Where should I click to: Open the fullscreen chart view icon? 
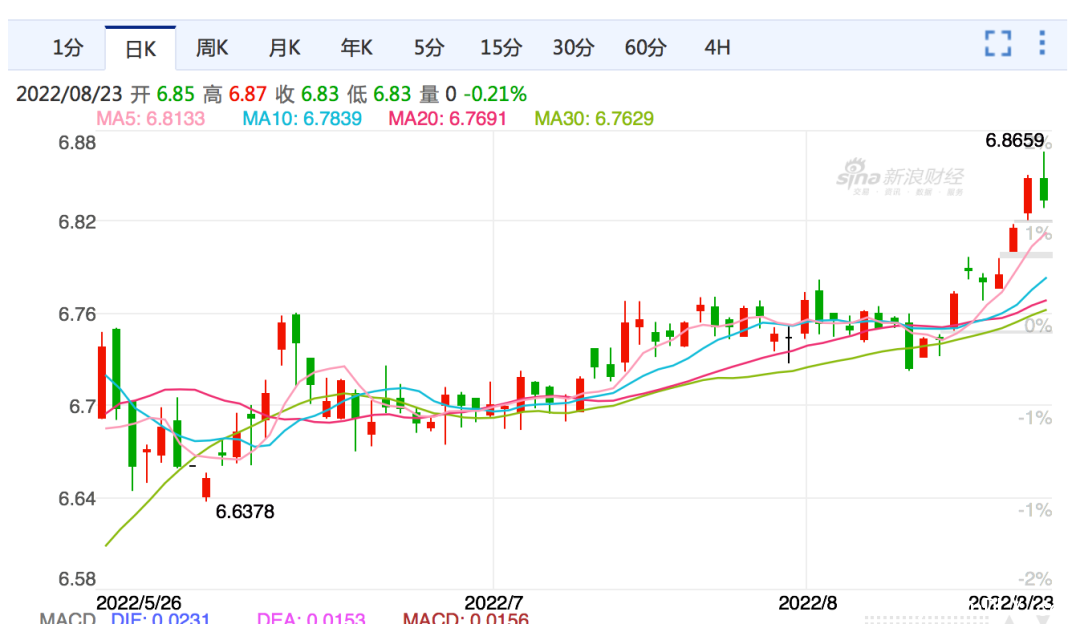(998, 43)
